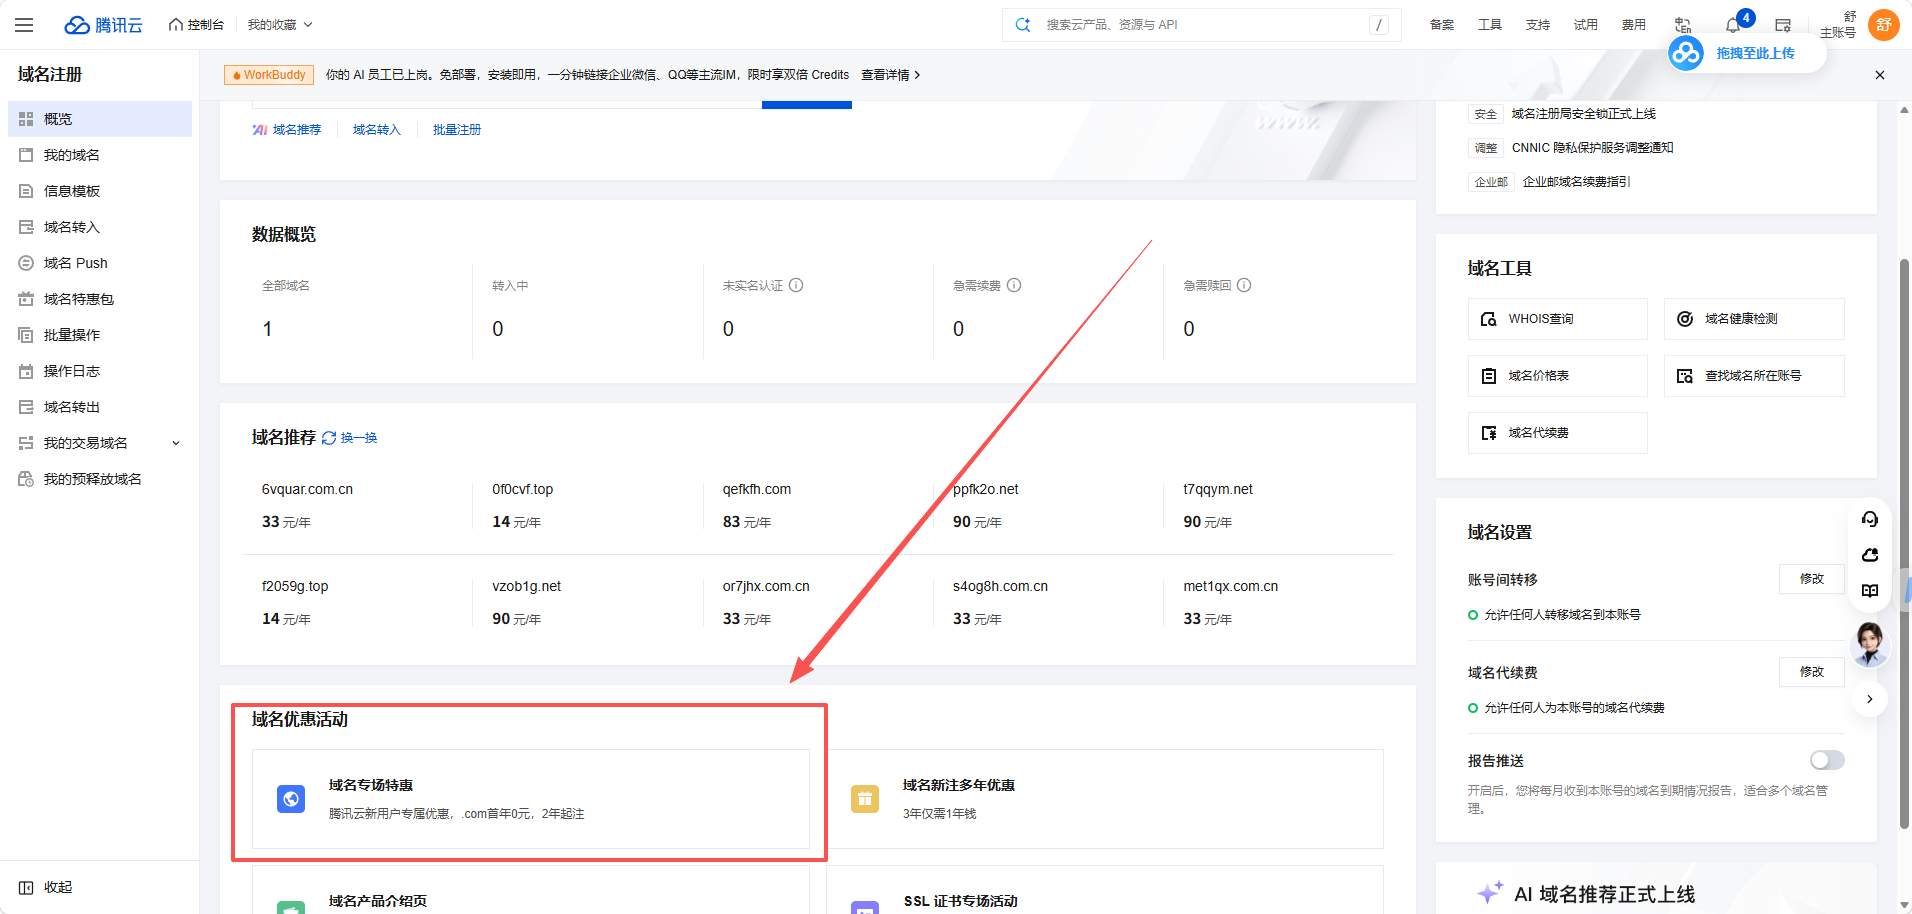
Task: Click 修改 for 账号间转移
Action: pos(1812,579)
